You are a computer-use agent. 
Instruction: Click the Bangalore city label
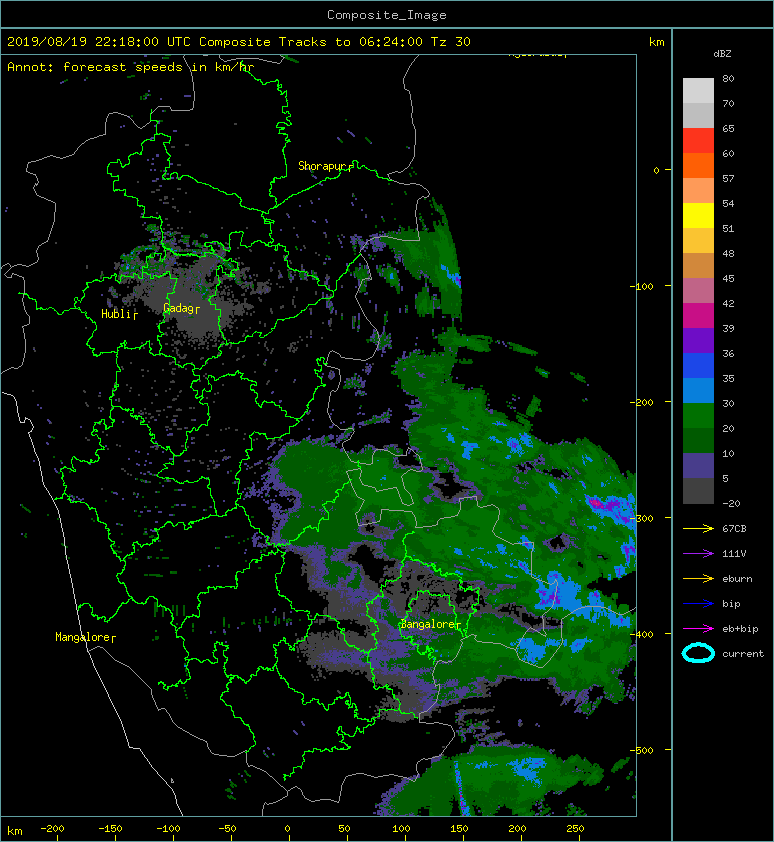point(429,624)
